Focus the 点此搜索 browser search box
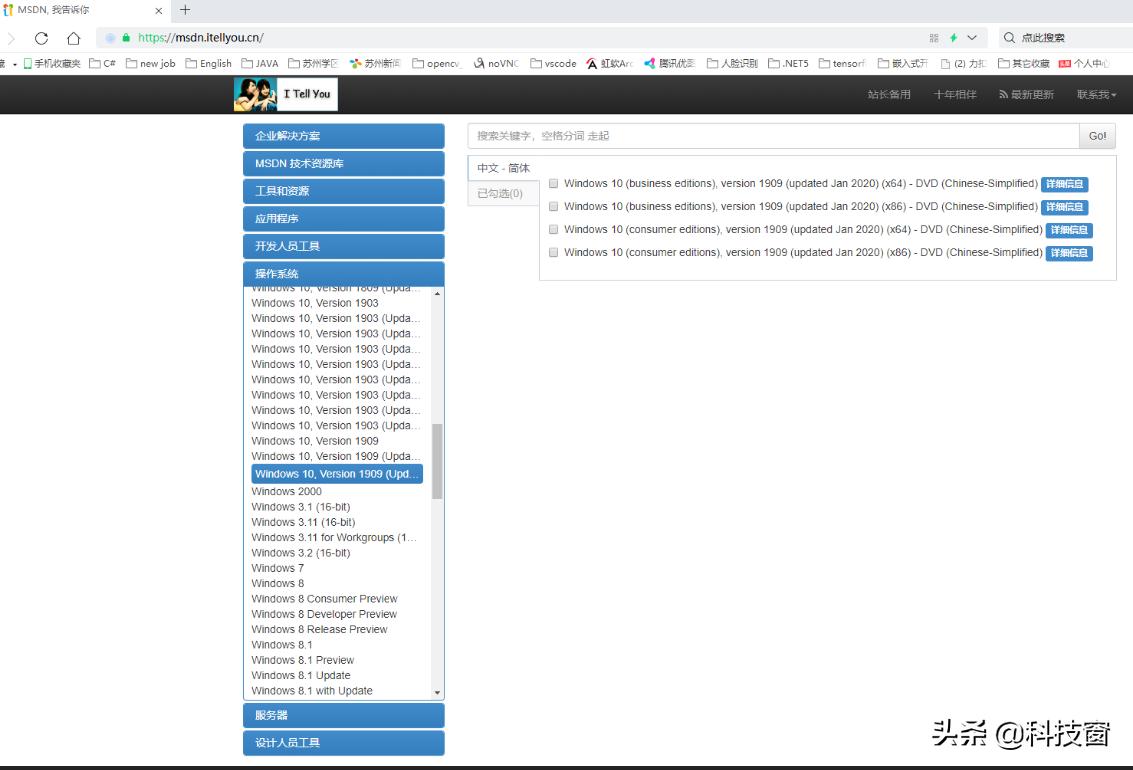1133x770 pixels. pyautogui.click(x=1067, y=38)
